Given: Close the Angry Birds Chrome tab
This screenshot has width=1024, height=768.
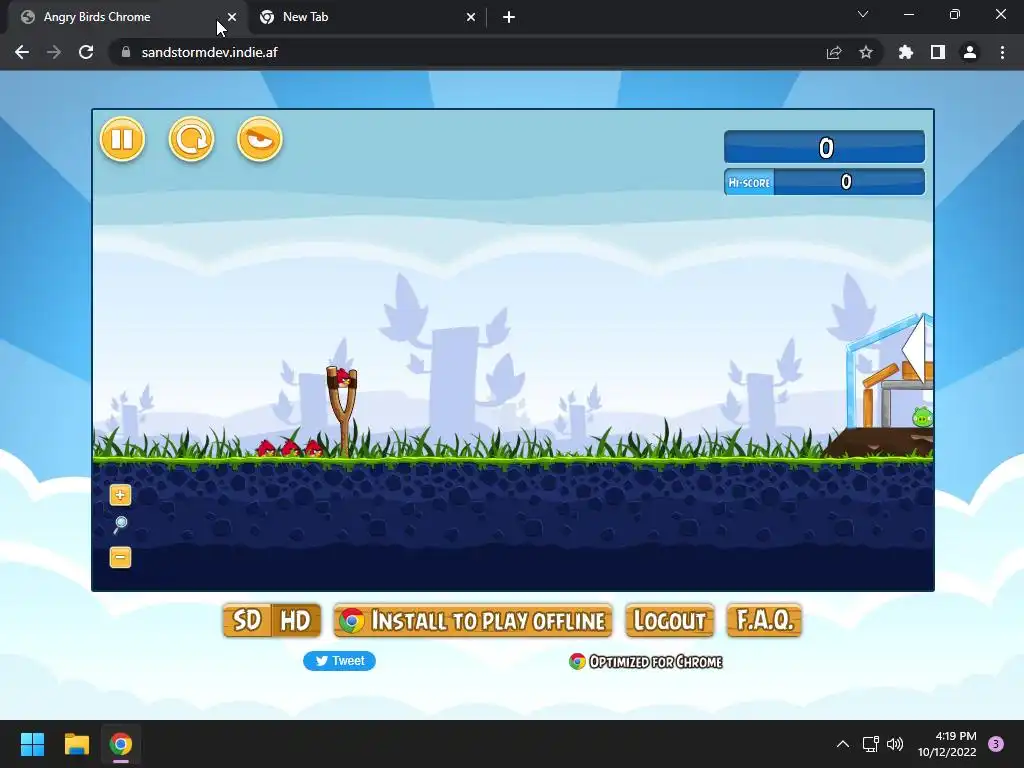Looking at the screenshot, I should click(232, 17).
